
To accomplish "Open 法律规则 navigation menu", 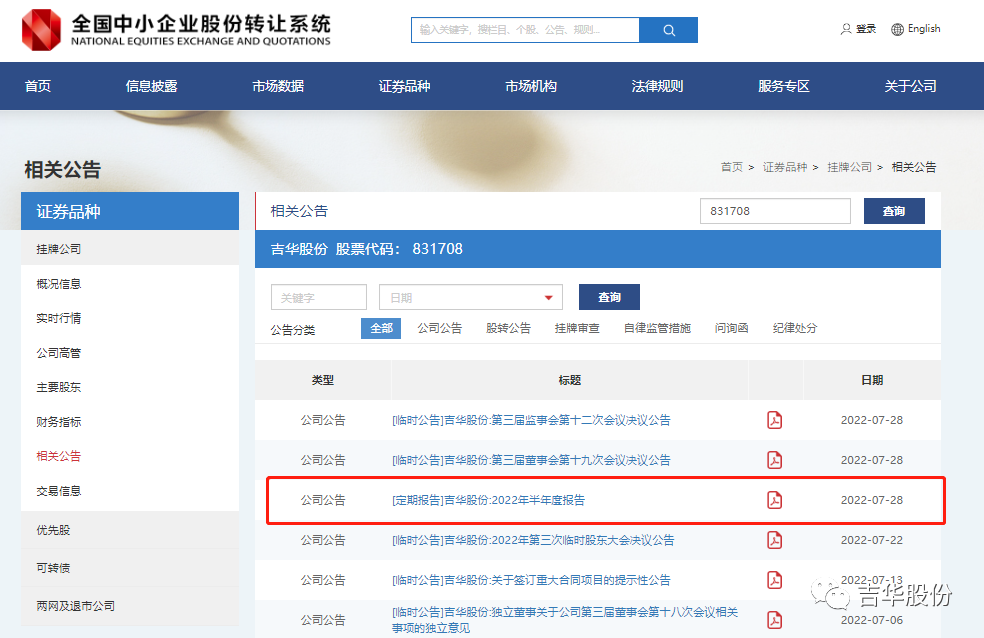I will [x=657, y=86].
